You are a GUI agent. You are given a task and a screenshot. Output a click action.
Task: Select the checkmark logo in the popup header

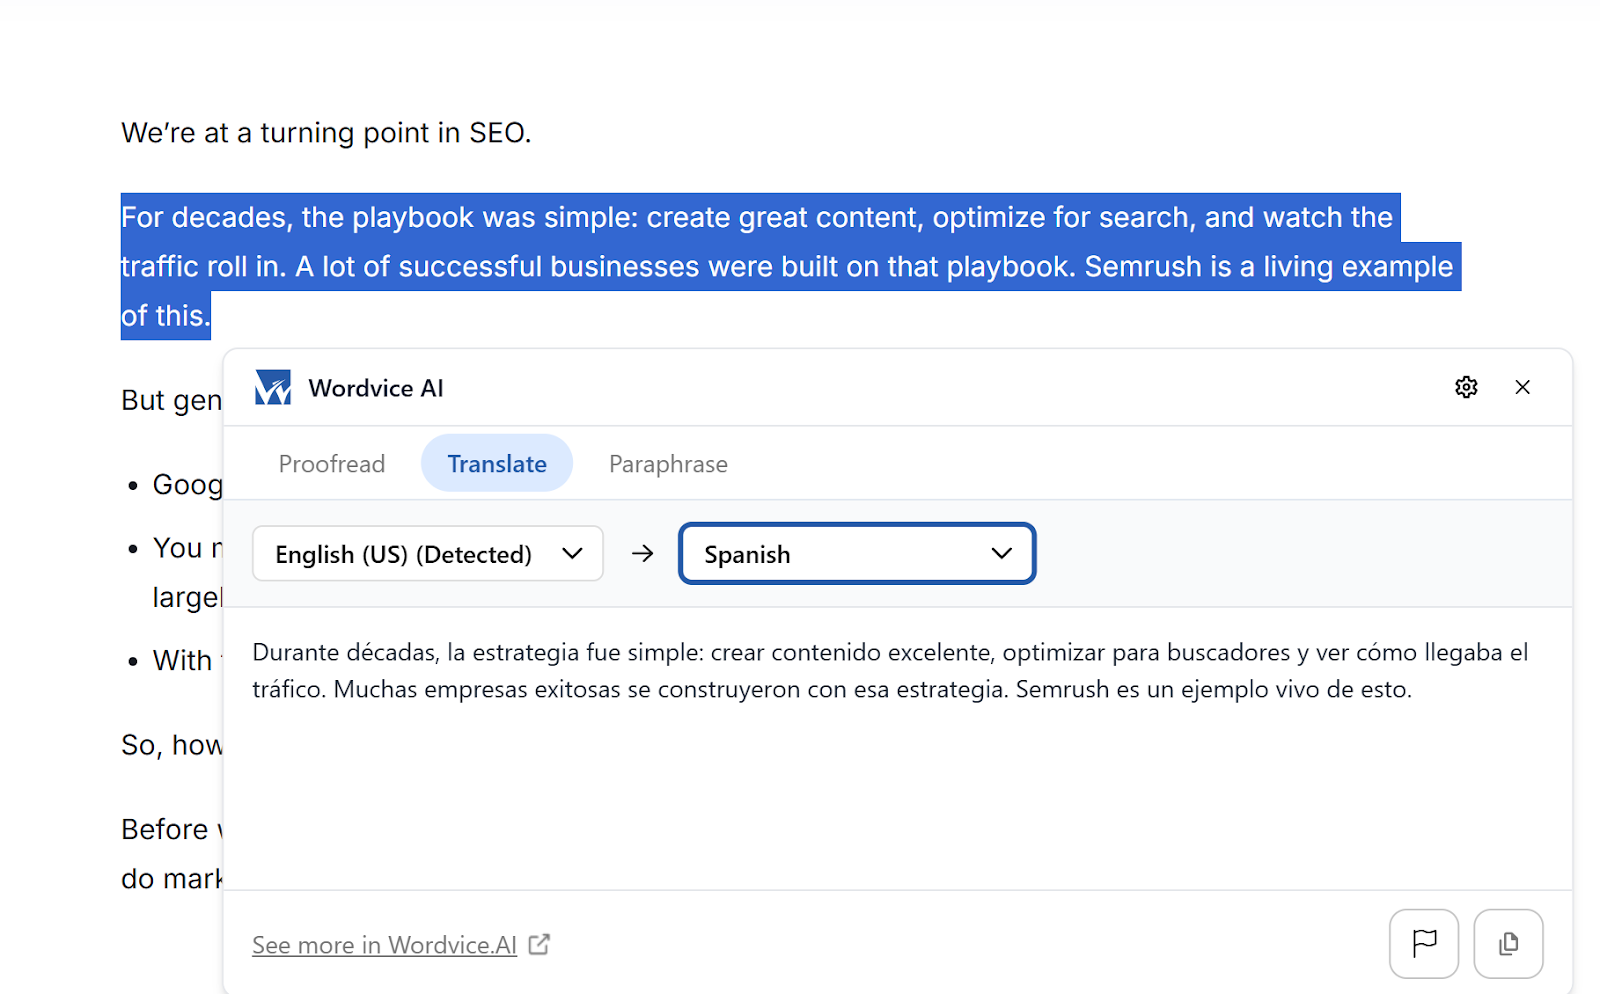click(272, 387)
